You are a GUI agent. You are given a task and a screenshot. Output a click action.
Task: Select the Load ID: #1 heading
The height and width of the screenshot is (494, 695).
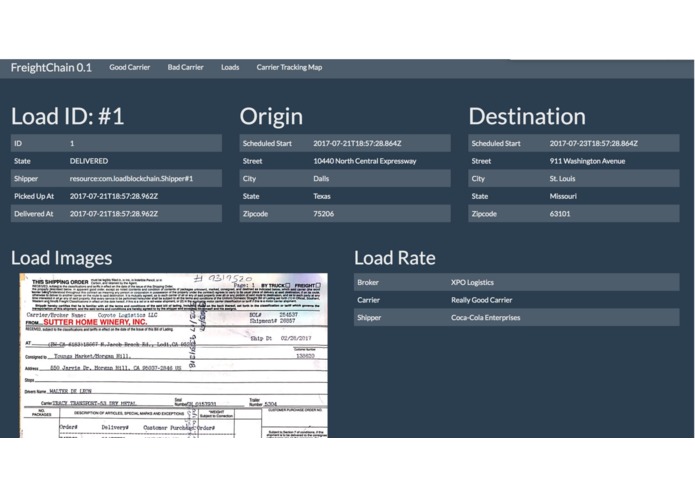point(67,117)
